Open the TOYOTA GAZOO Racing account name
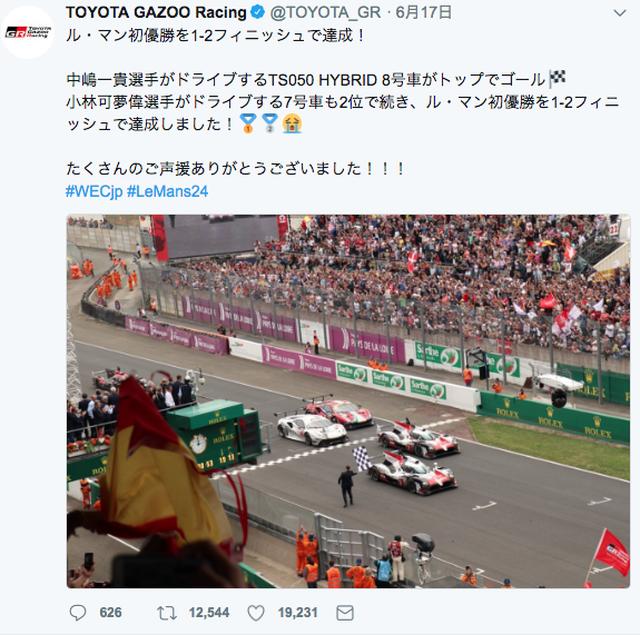The height and width of the screenshot is (635, 640). (x=156, y=13)
